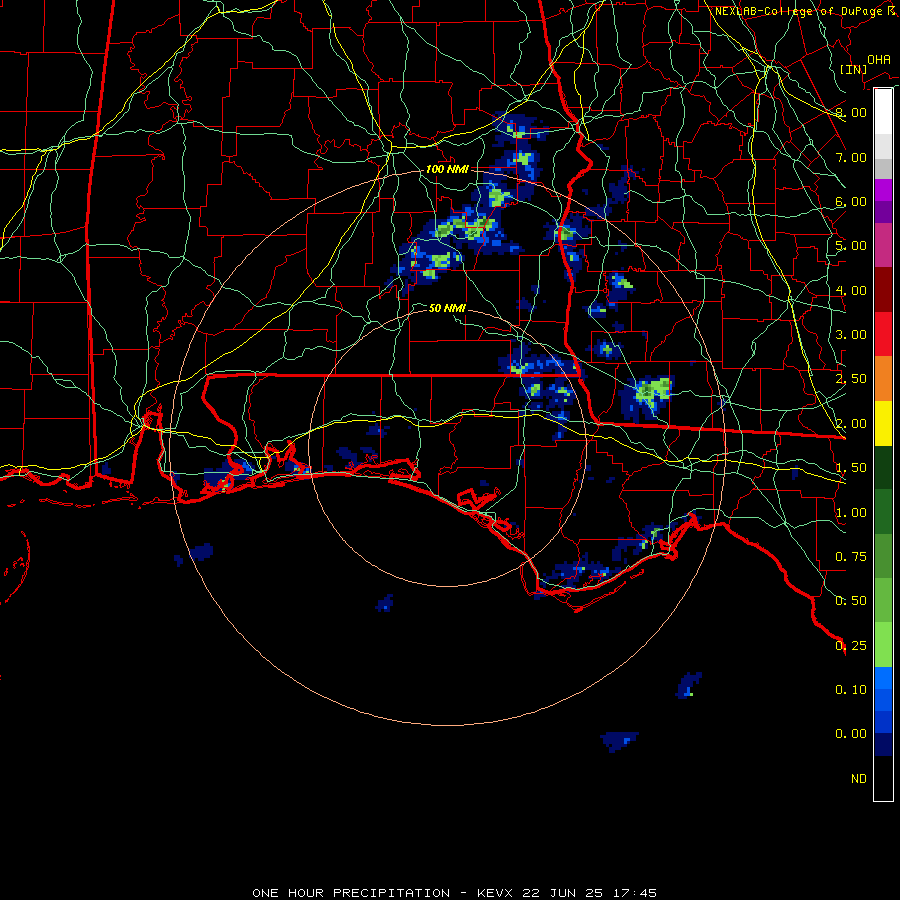900x900 pixels.
Task: Click the "50 NMI" range ring label
Action: click(447, 308)
